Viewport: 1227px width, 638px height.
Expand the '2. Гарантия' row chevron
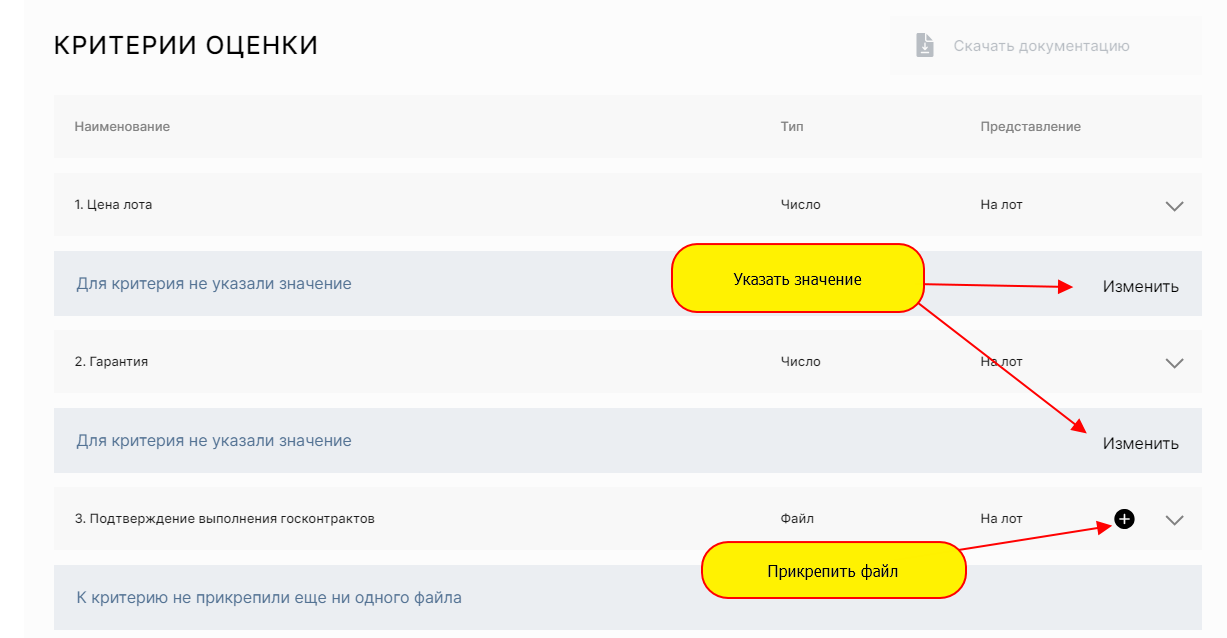(x=1174, y=363)
